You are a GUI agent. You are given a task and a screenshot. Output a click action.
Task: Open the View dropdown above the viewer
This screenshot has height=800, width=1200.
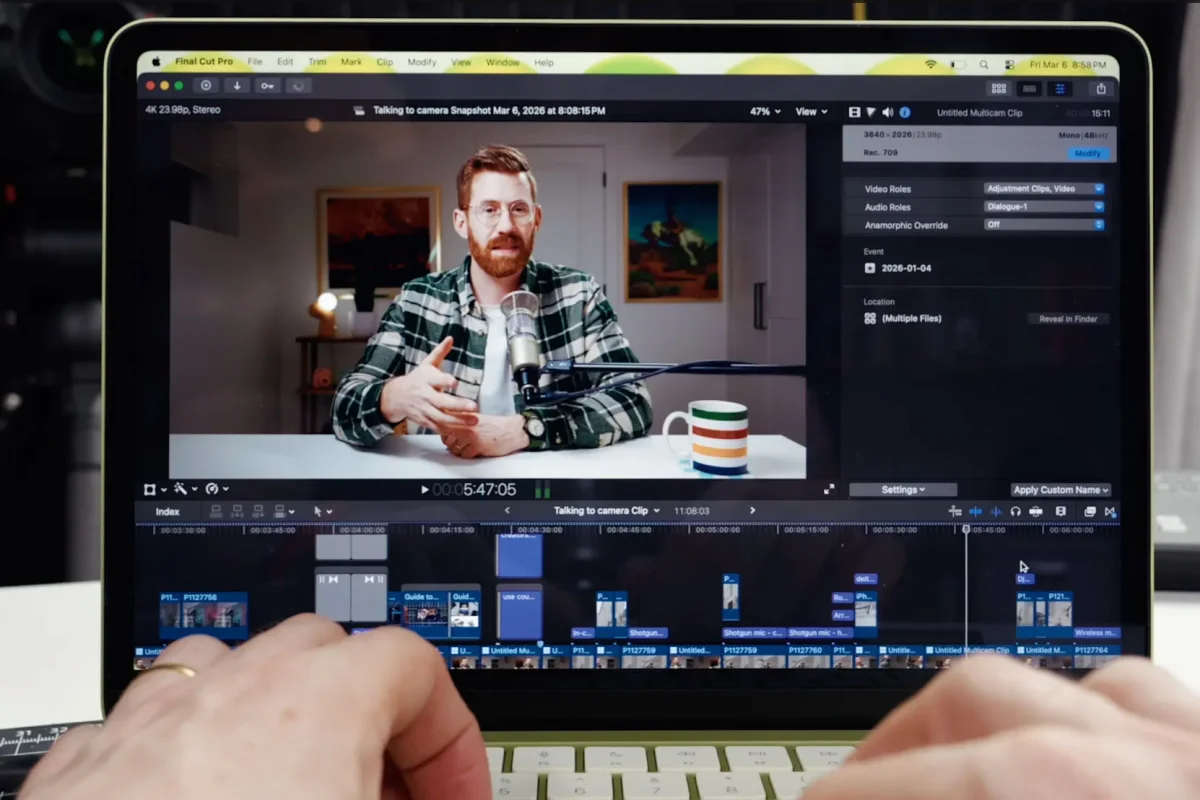[809, 112]
